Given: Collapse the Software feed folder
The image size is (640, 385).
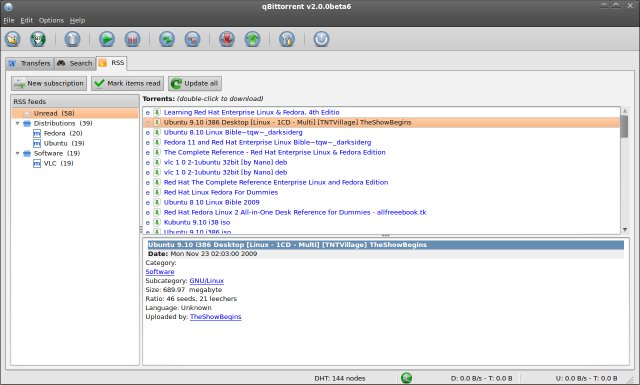Looking at the screenshot, I should click(18, 154).
